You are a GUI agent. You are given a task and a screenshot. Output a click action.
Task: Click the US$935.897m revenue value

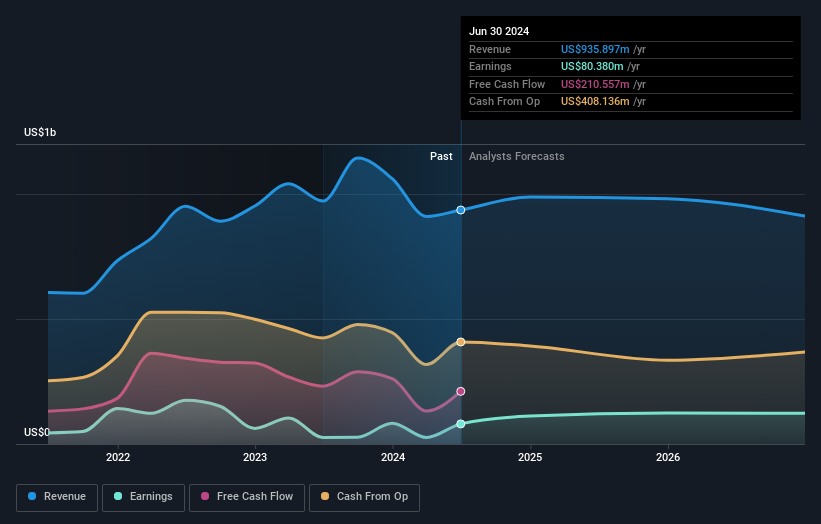(595, 49)
